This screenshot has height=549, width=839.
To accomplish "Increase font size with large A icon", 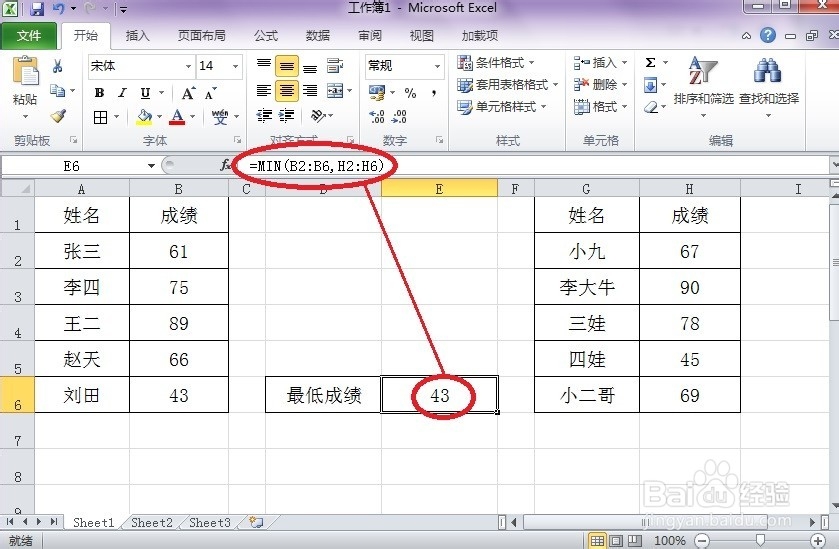I will [x=188, y=93].
